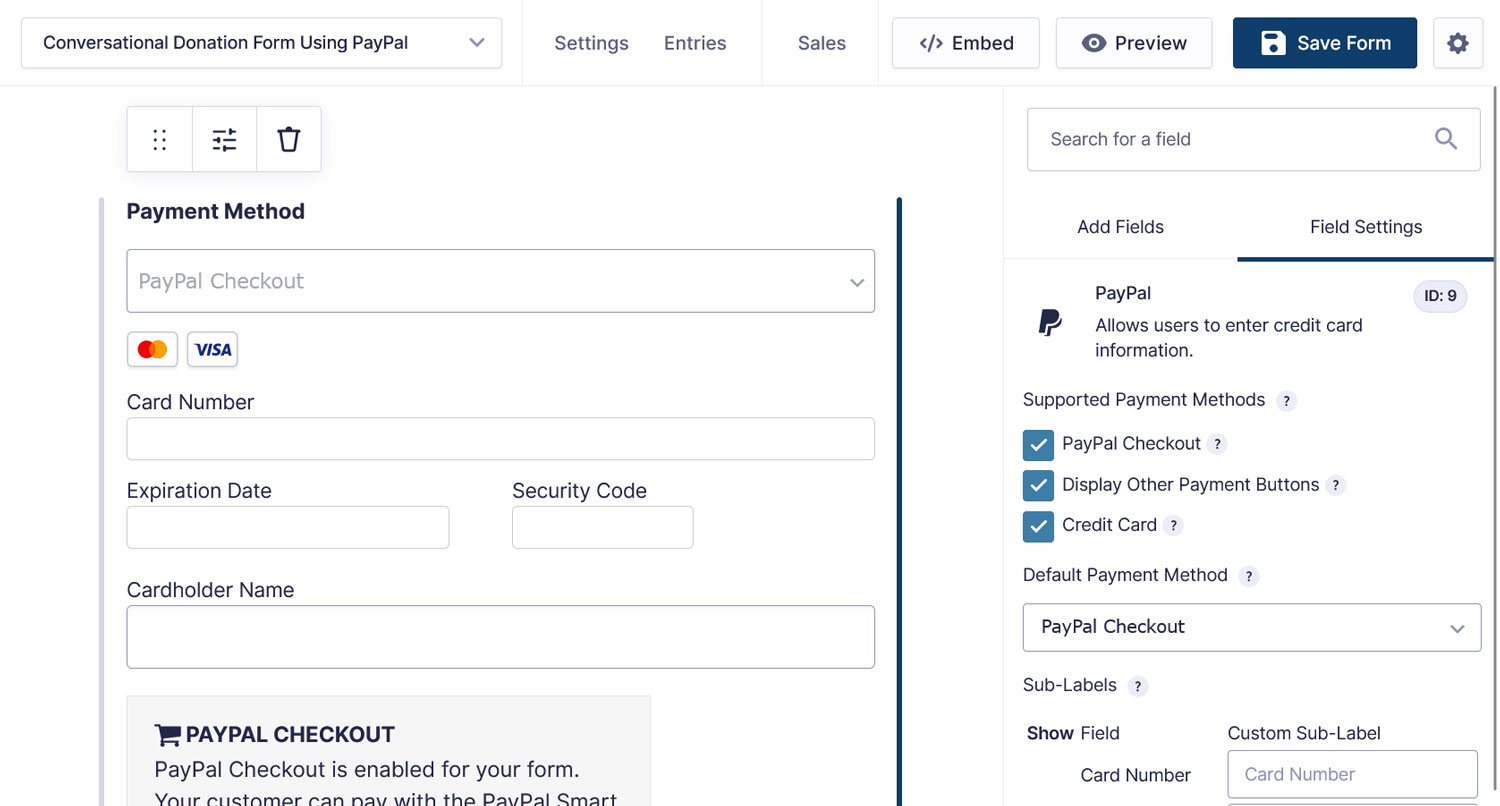Click the Payment Method field label
Viewport: 1500px width, 806px height.
point(216,212)
